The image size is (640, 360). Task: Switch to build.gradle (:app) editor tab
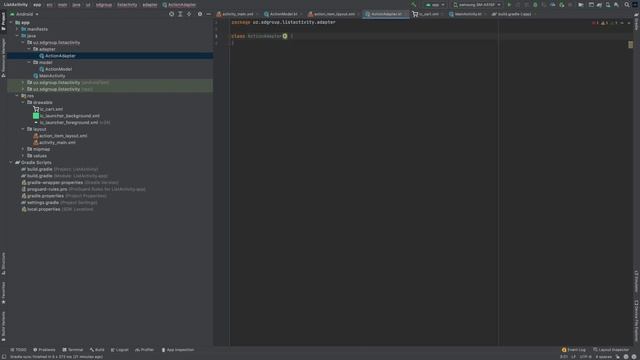pos(512,14)
